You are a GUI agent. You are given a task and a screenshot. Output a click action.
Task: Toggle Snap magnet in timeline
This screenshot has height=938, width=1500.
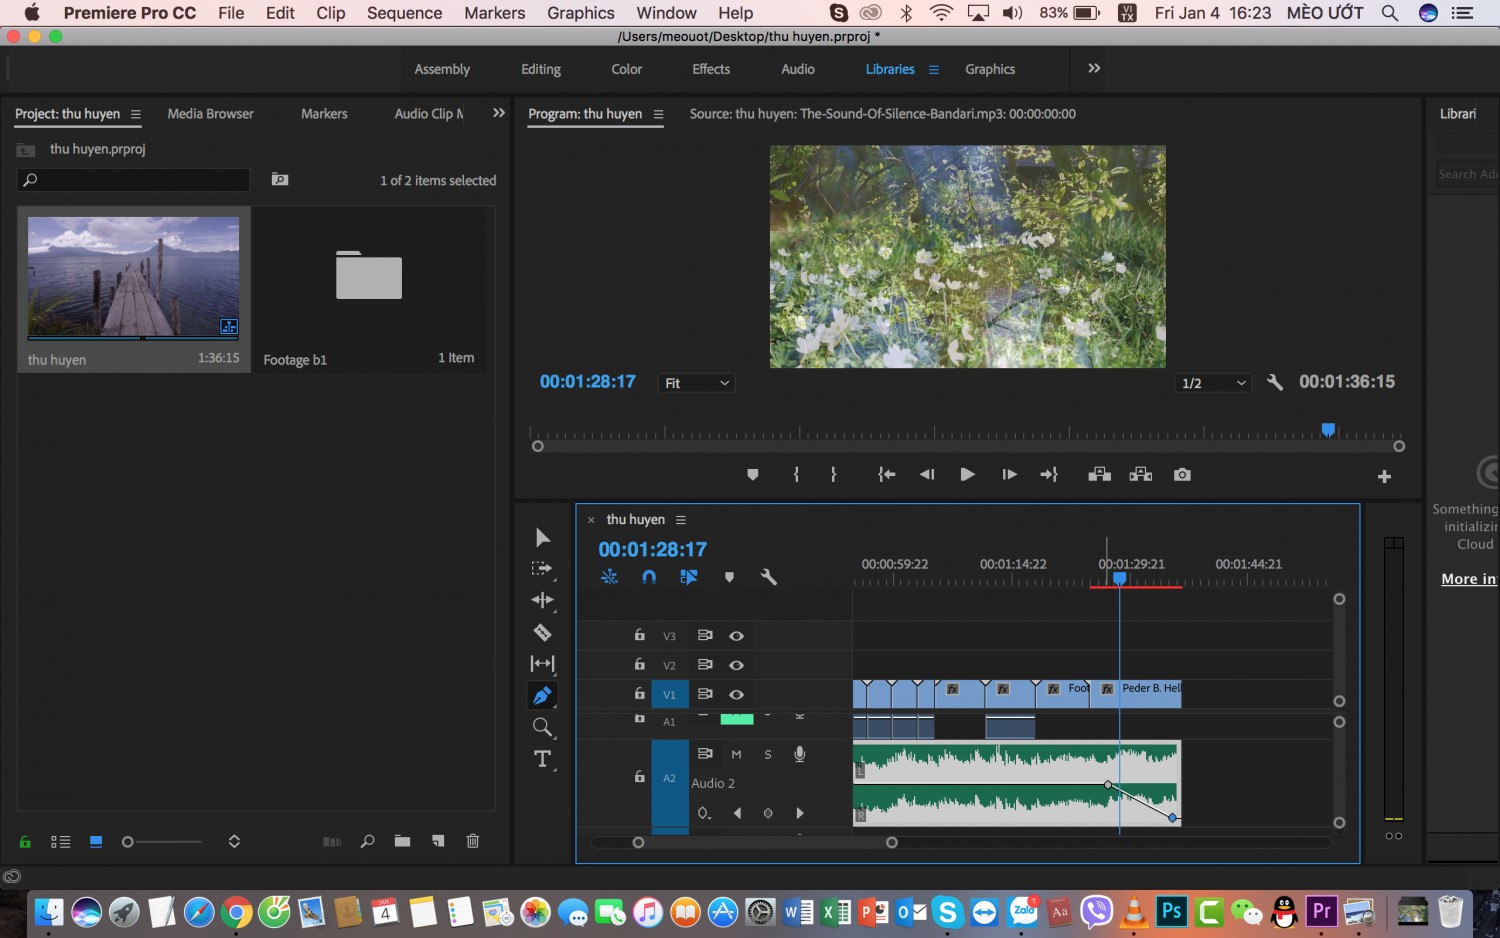pyautogui.click(x=649, y=577)
